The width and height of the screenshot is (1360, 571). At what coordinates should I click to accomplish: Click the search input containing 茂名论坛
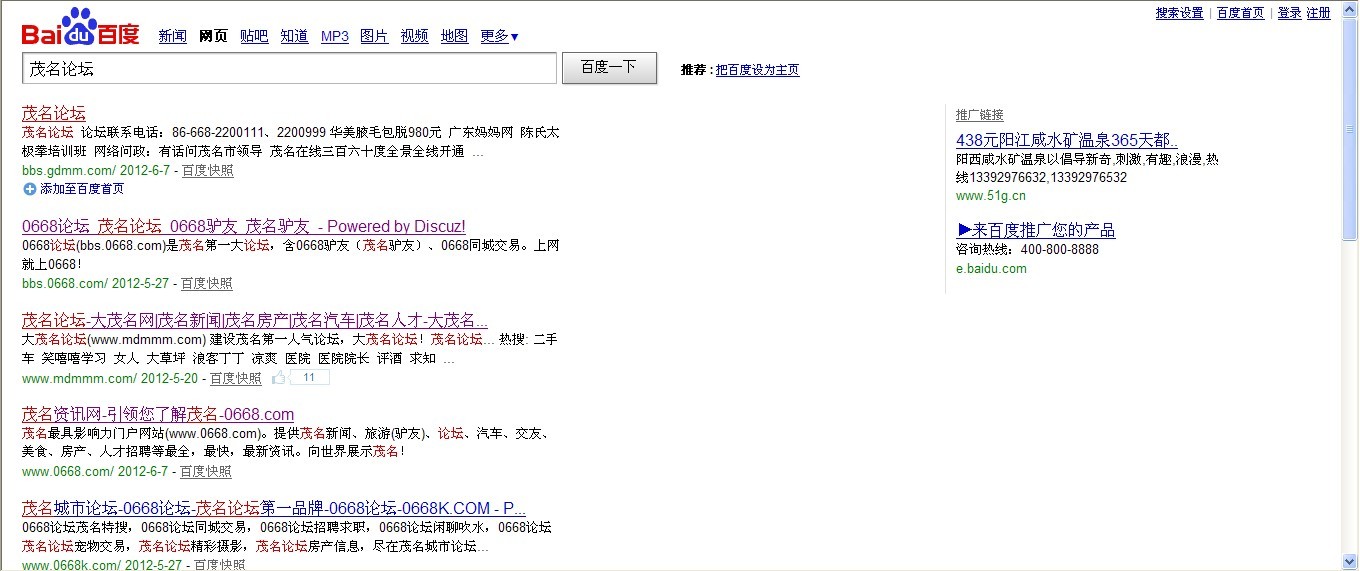pyautogui.click(x=289, y=68)
